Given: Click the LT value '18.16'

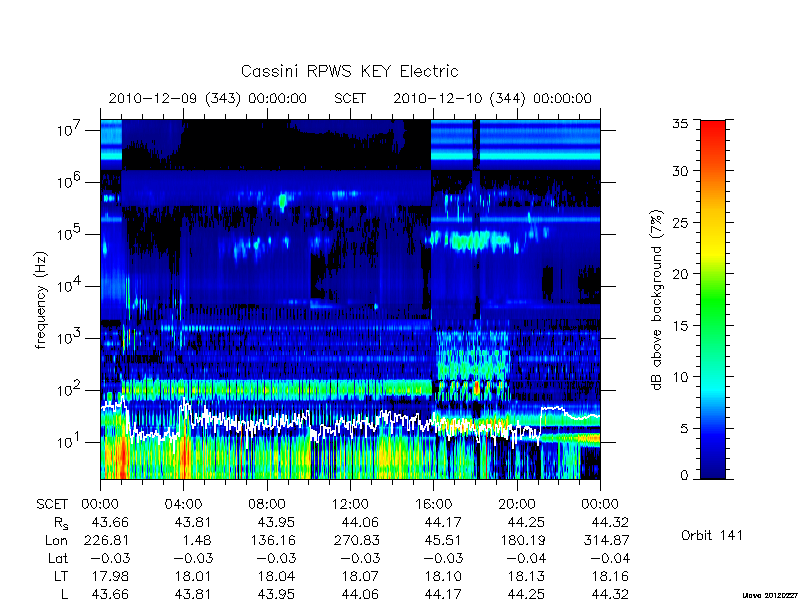Looking at the screenshot, I should point(611,576).
